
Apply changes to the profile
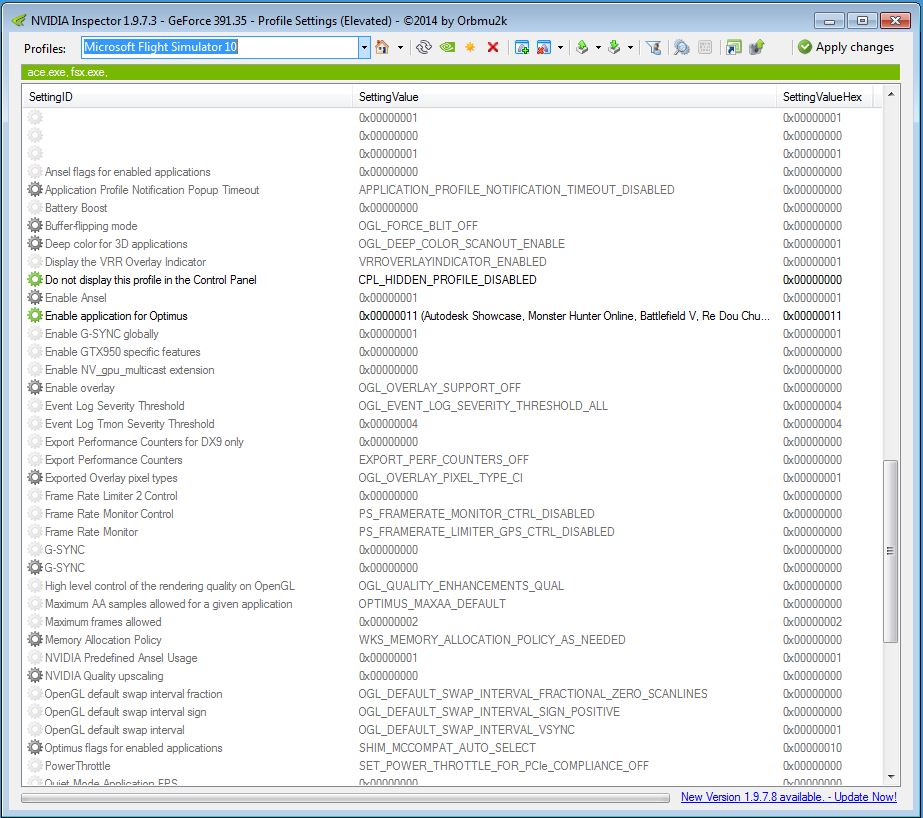tap(846, 47)
